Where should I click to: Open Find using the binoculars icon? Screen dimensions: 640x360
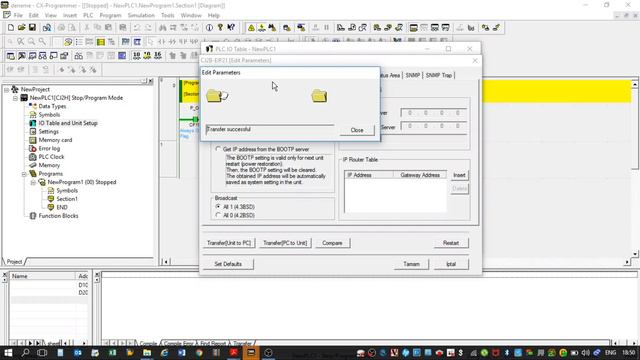(162, 28)
